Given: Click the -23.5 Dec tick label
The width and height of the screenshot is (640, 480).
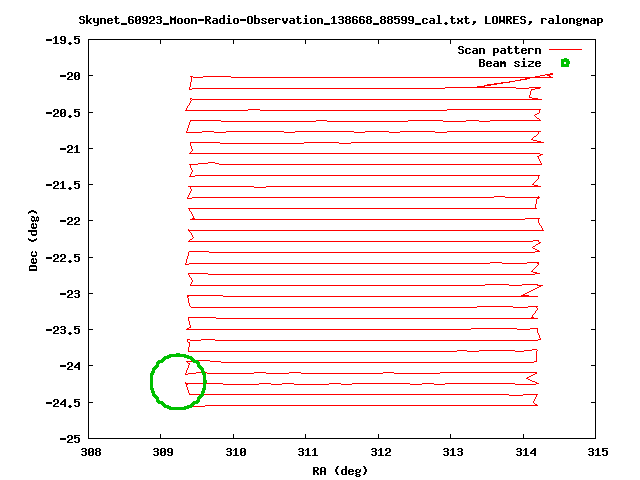Looking at the screenshot, I should pyautogui.click(x=63, y=329).
